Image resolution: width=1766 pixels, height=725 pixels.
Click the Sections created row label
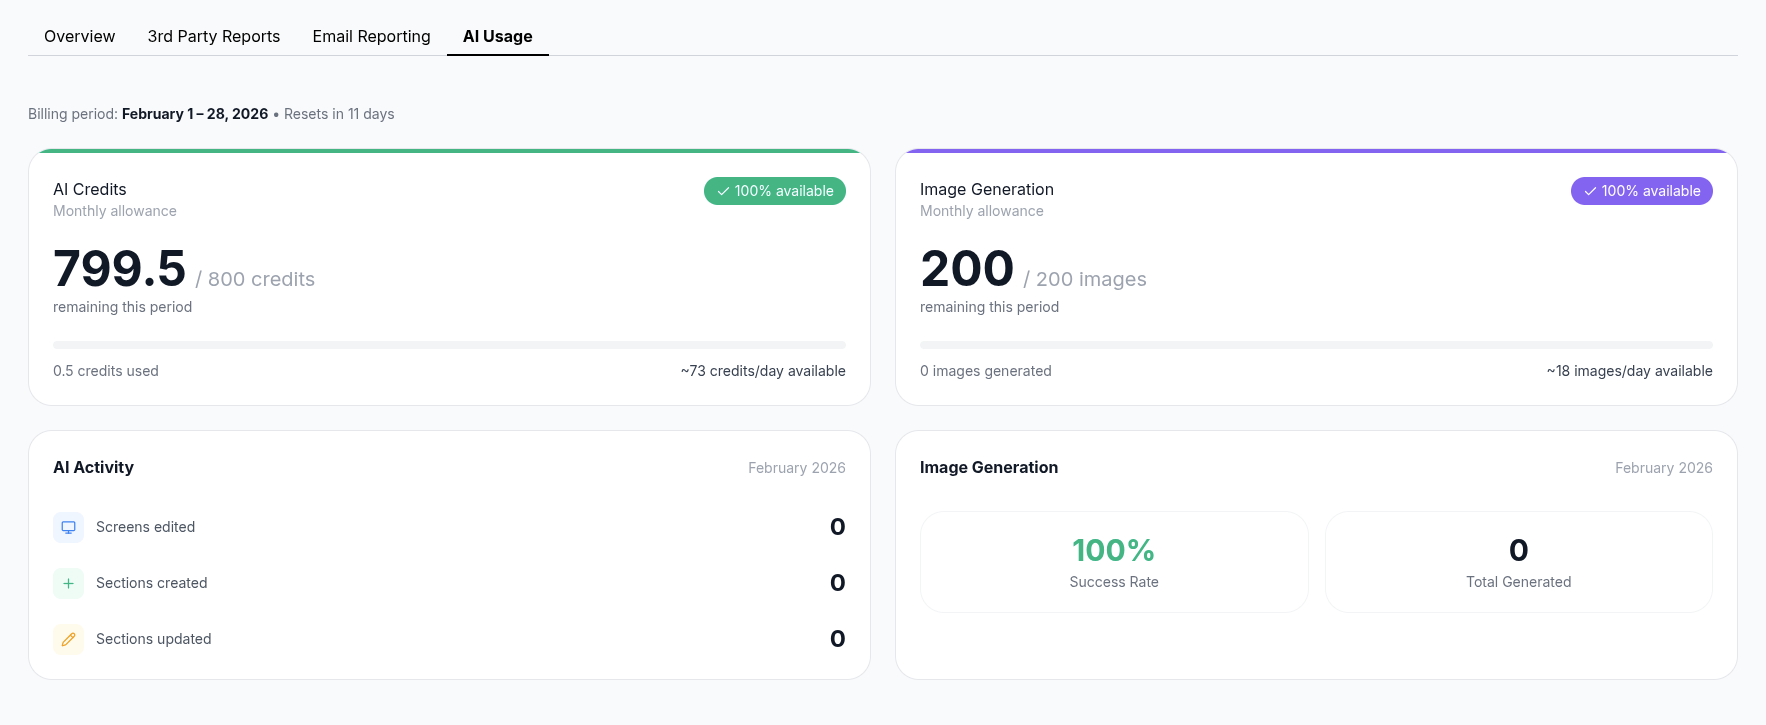coord(151,583)
